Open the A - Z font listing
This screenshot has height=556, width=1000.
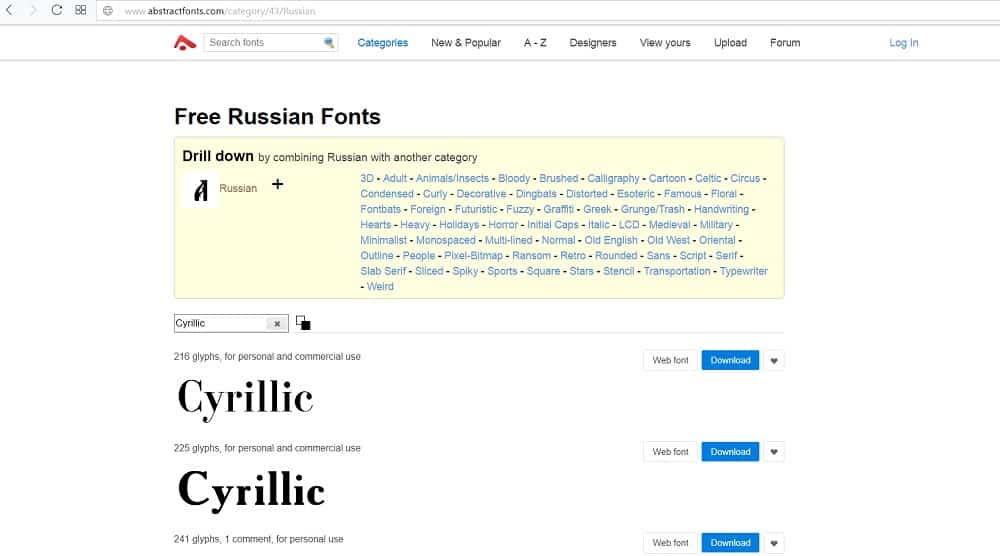point(535,43)
